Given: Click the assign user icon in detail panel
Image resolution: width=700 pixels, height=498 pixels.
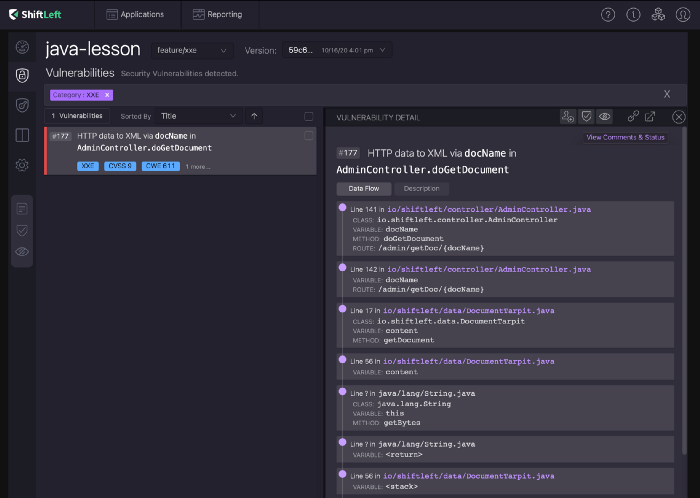Looking at the screenshot, I should point(568,117).
